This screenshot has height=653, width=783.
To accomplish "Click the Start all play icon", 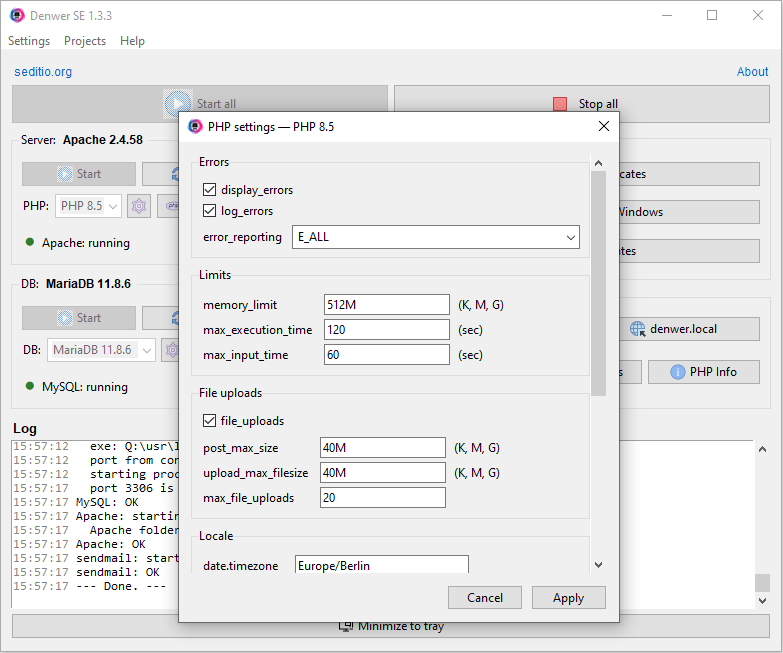I will click(x=177, y=103).
